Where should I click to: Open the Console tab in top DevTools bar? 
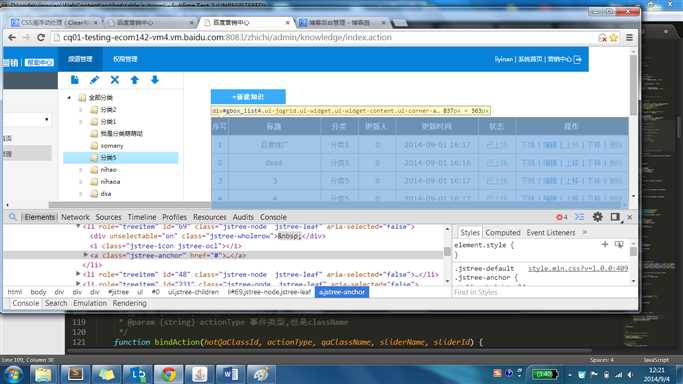tap(273, 217)
